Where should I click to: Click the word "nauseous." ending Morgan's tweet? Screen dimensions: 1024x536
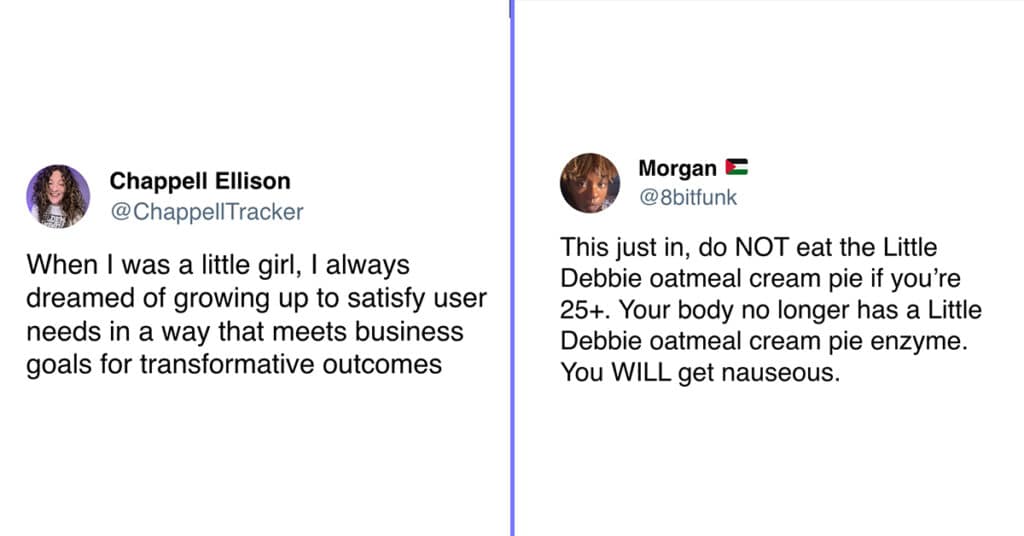point(792,373)
